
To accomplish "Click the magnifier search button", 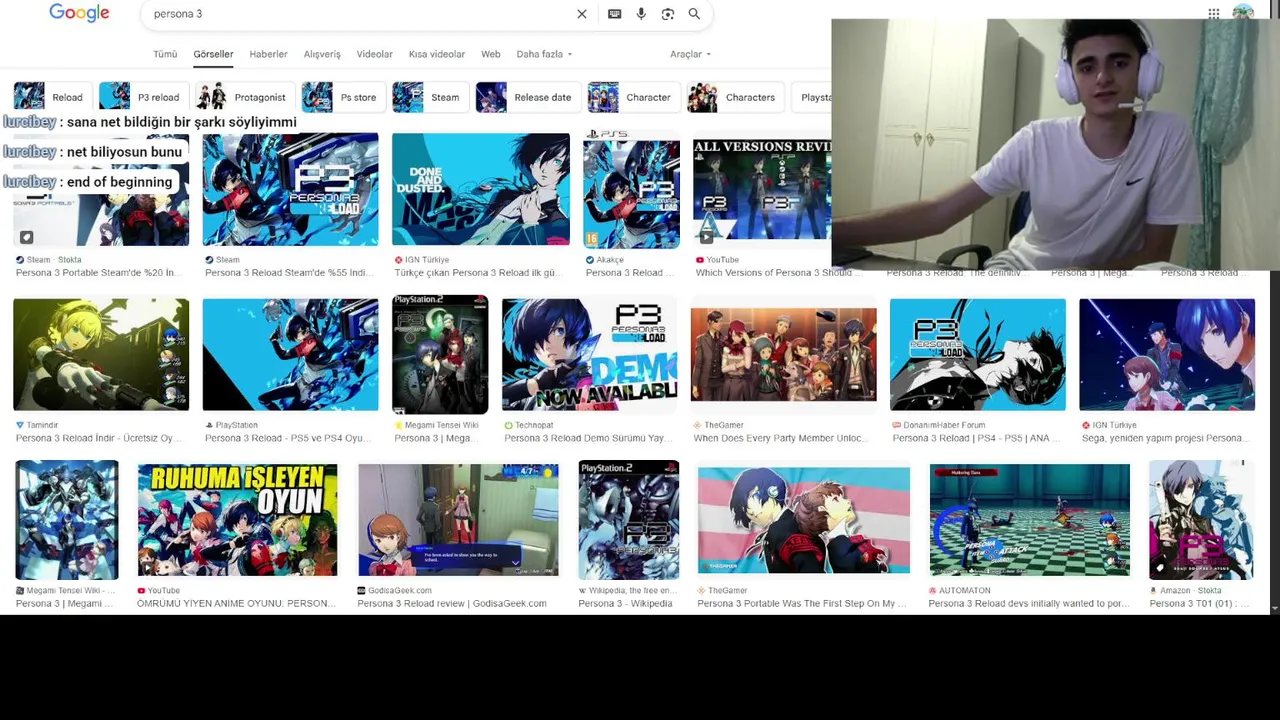I will point(694,14).
